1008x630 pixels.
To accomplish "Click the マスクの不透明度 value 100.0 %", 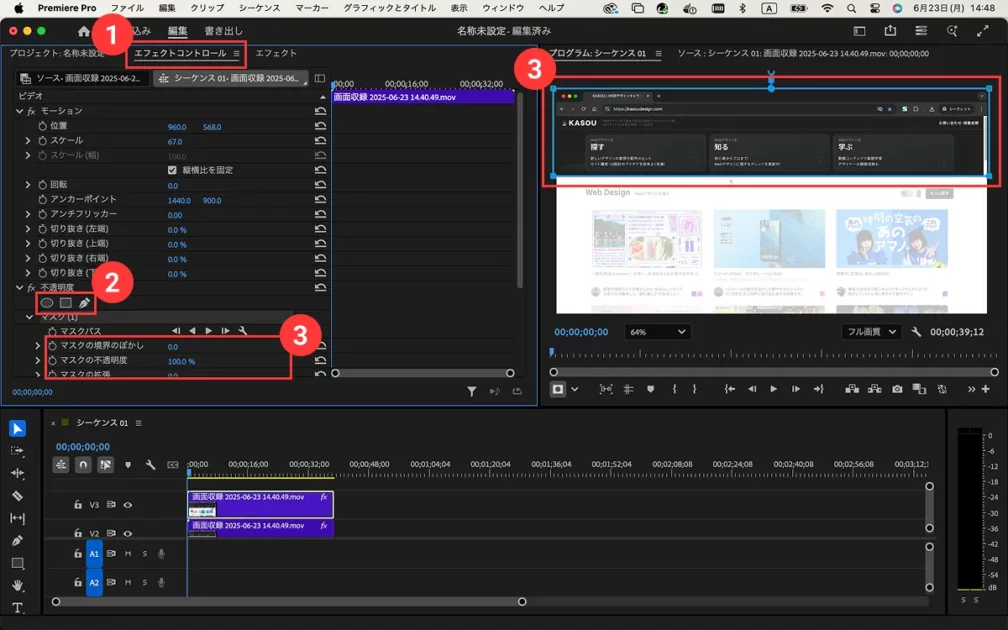I will tap(181, 361).
